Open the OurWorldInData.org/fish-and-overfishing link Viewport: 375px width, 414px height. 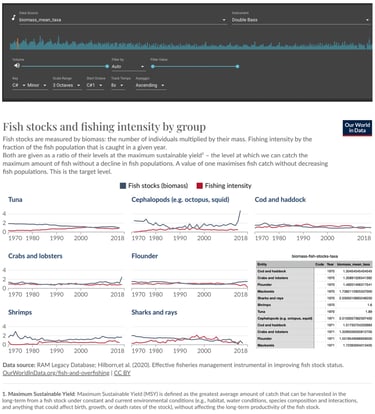[56, 373]
